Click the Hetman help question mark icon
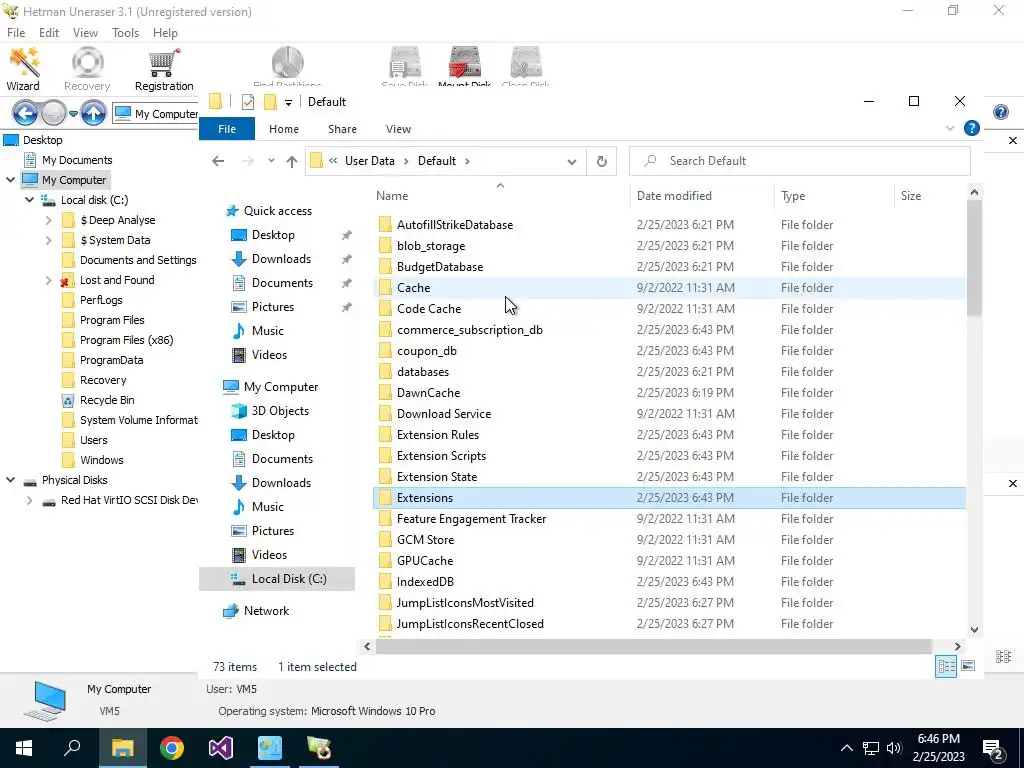 [x=1000, y=112]
